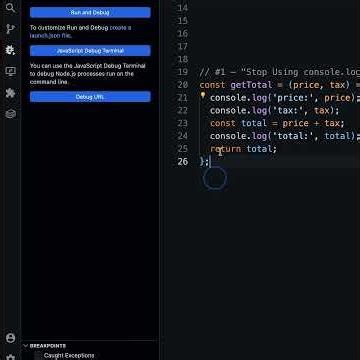
Task: Click line number 25 in the gutter
Action: click(183, 149)
